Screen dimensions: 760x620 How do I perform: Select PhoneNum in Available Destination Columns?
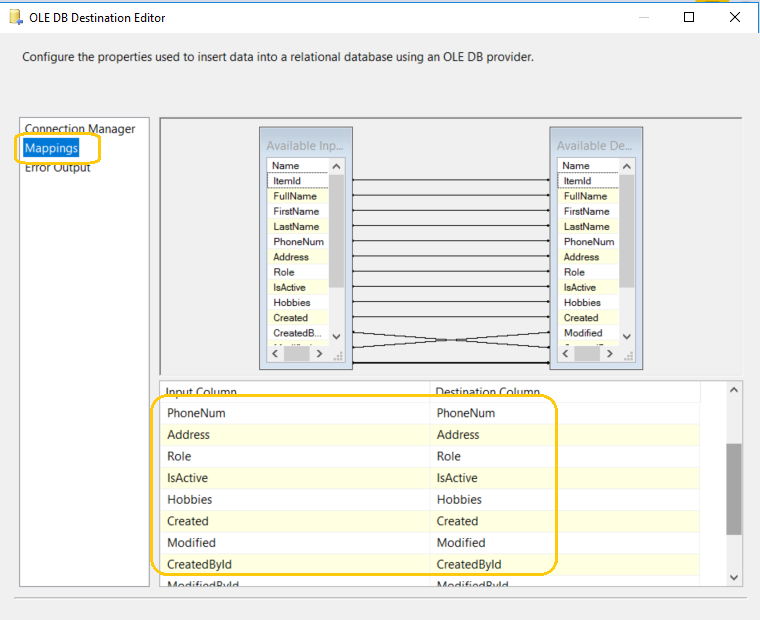588,242
